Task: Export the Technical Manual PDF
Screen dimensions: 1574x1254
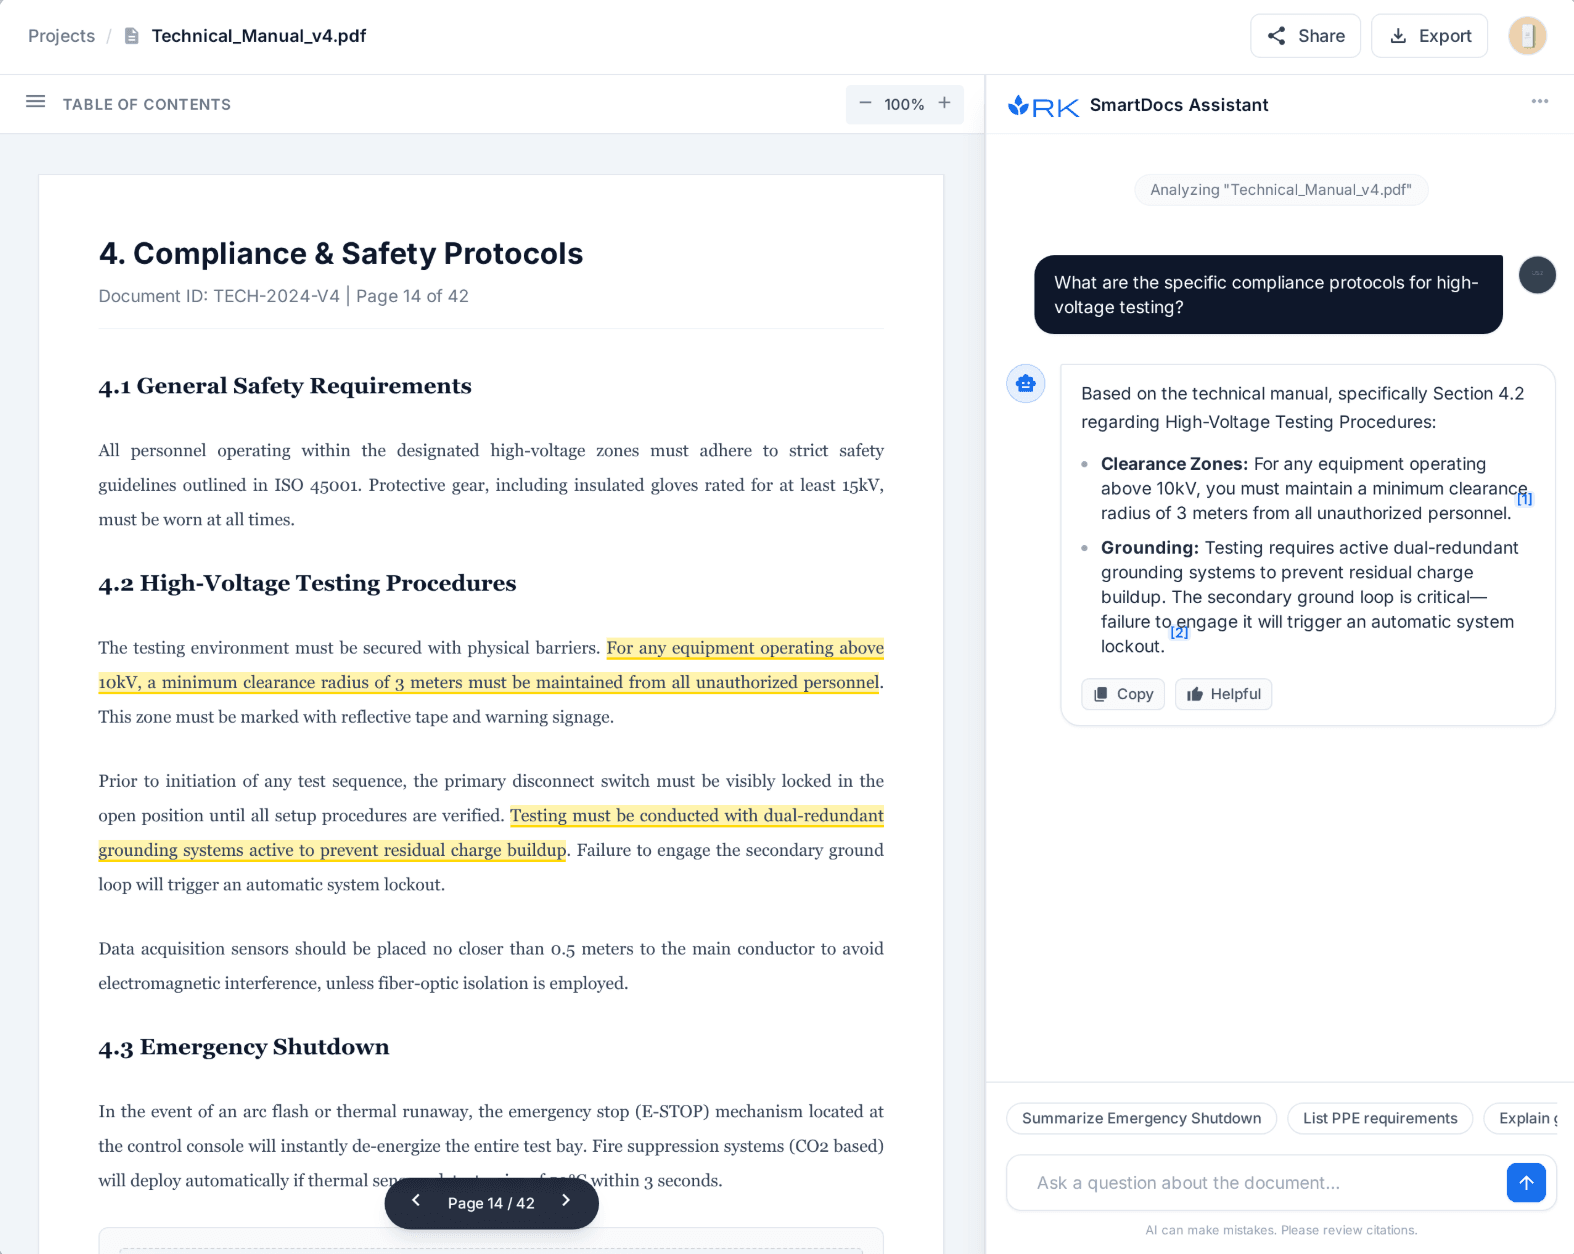Action: [x=1429, y=36]
